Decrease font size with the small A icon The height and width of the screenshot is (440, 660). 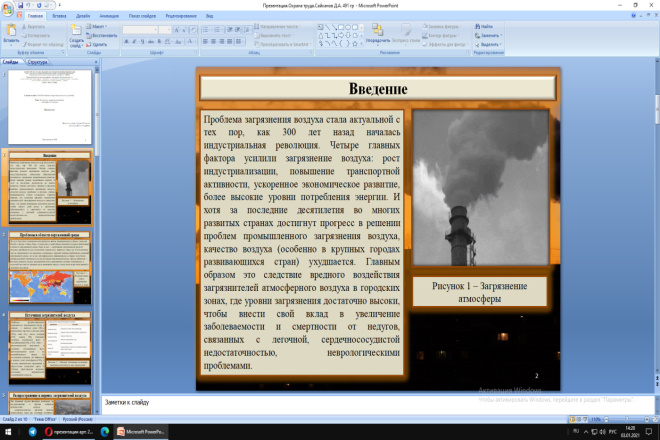(184, 30)
